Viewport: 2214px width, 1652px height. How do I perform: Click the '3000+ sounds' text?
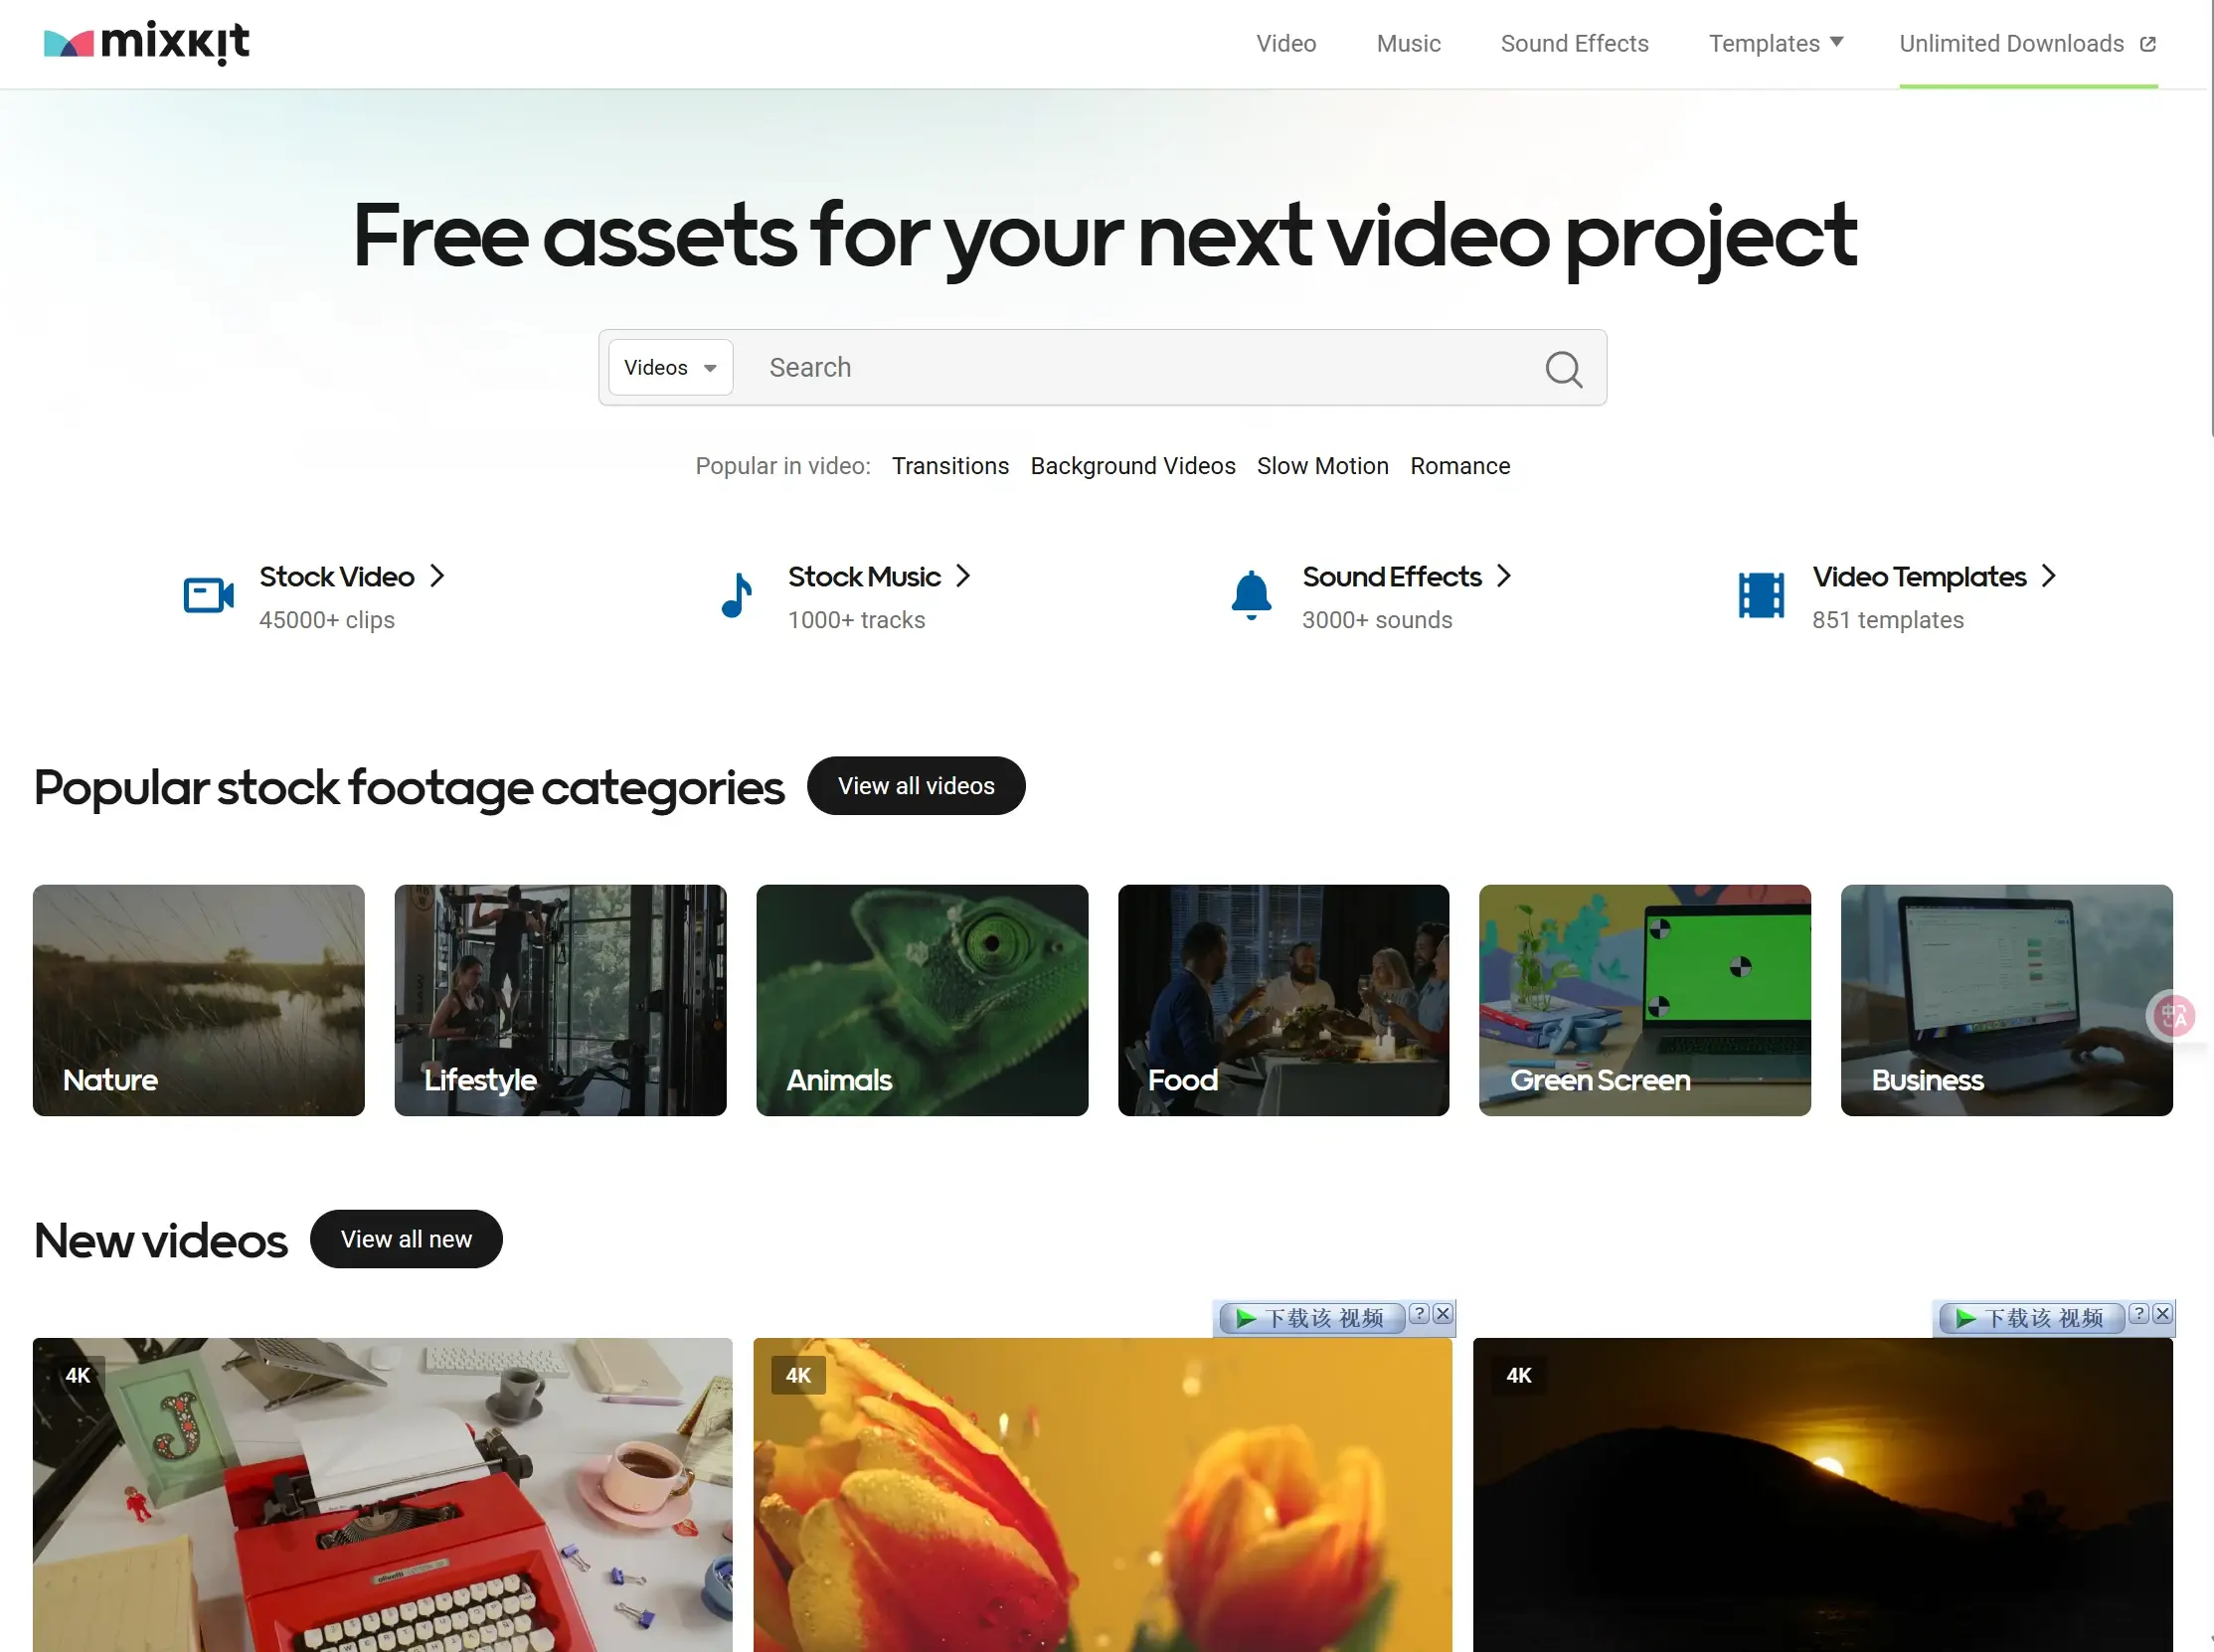[1377, 620]
